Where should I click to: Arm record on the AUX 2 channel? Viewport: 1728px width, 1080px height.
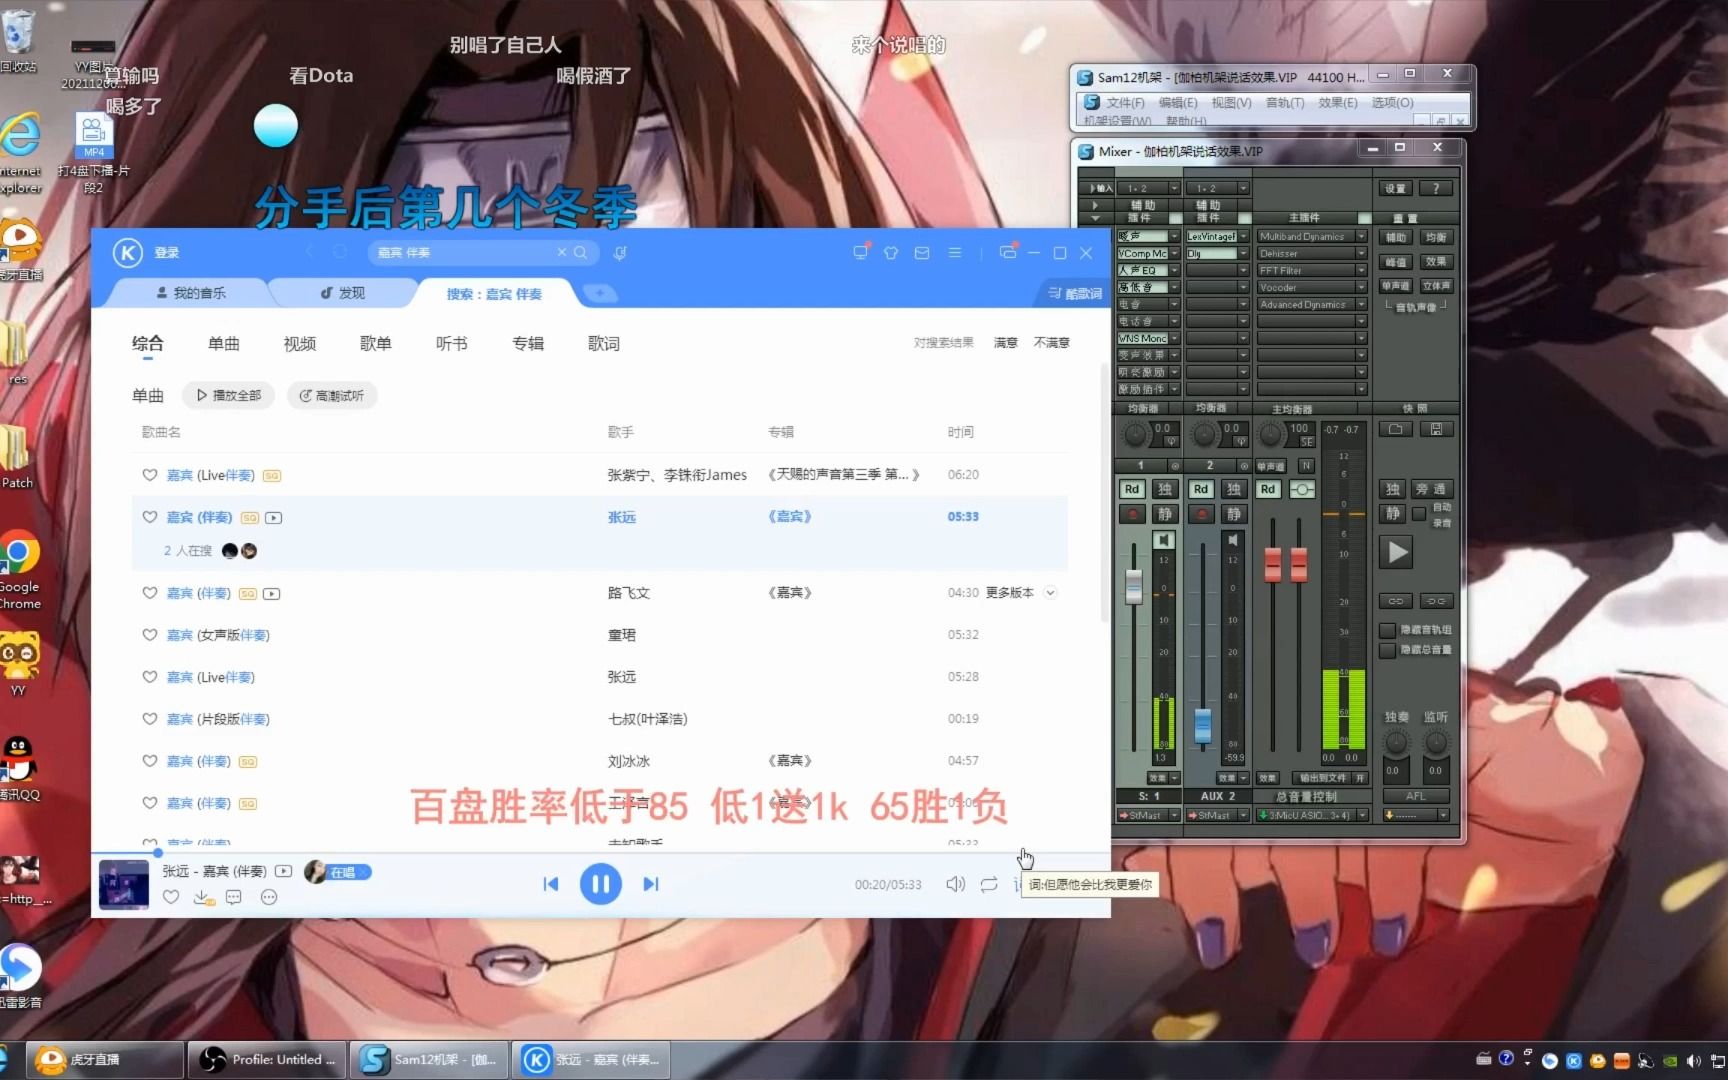coord(1201,513)
